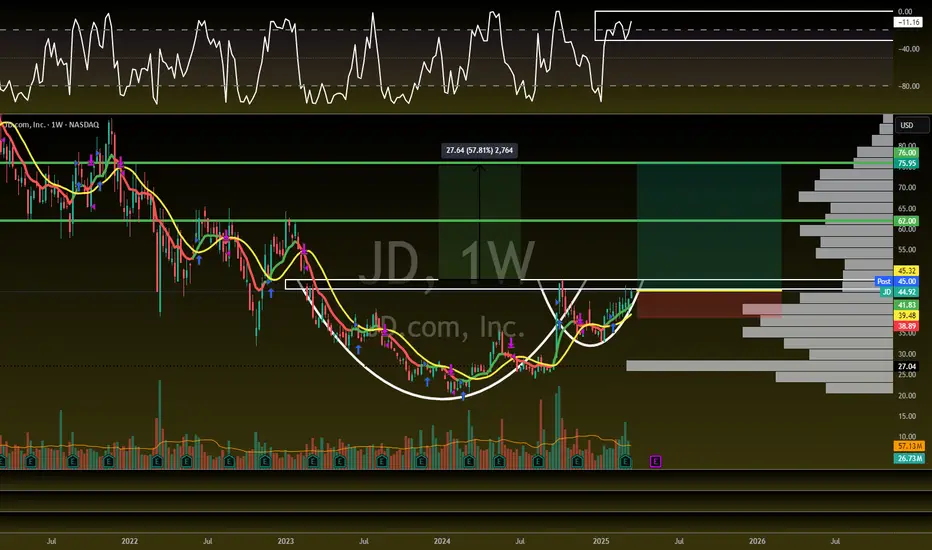The width and height of the screenshot is (932, 550).
Task: Open the USD currency selector
Action: pyautogui.click(x=912, y=125)
